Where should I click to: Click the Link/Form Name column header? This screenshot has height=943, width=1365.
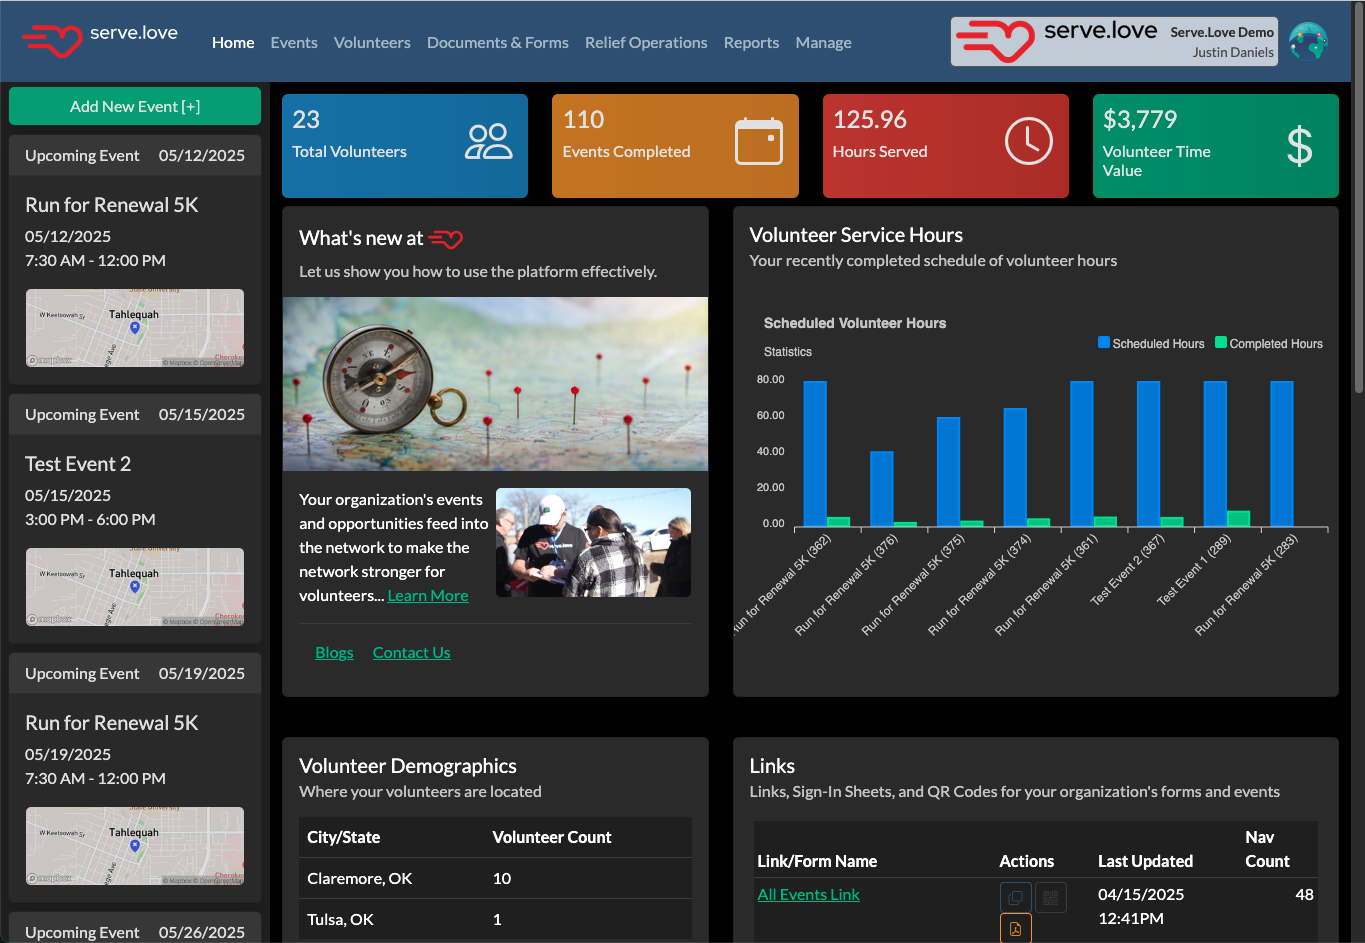pos(817,861)
